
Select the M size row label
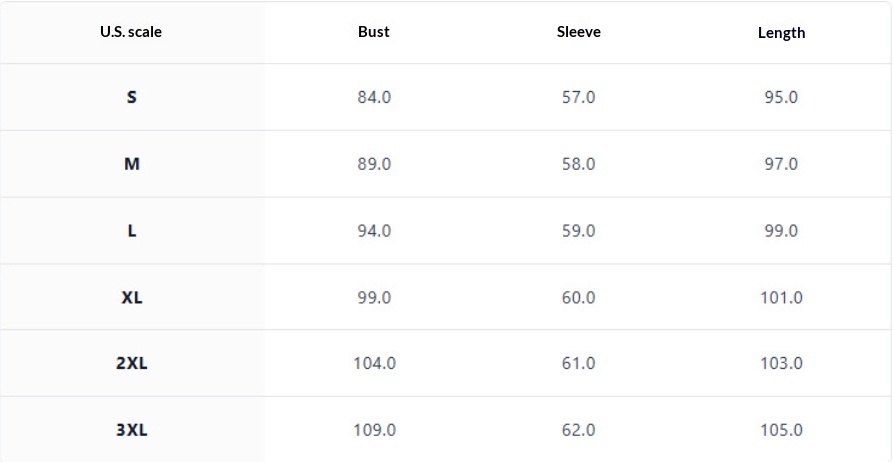tap(131, 164)
